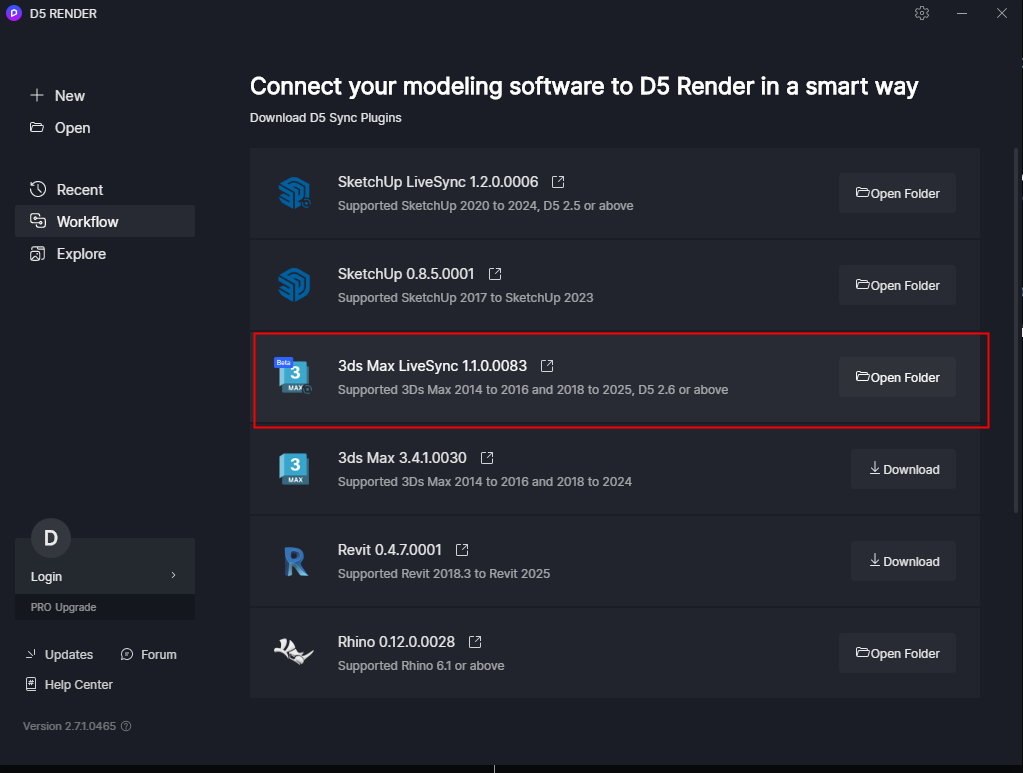Click the Revit plugin icon
Viewport: 1023px width, 773px height.
pos(294,560)
